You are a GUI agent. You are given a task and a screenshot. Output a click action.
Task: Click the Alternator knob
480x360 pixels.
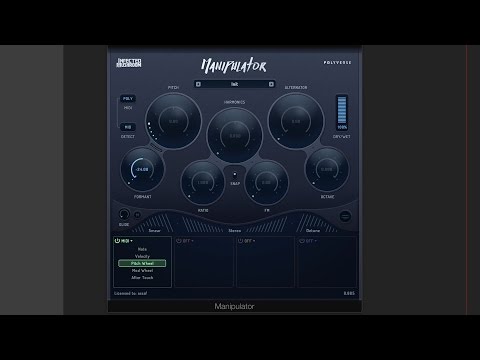296,121
